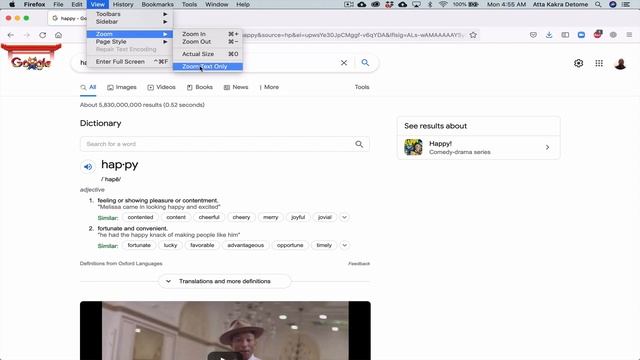The image size is (640, 360).
Task: Open the Sidebar submenu
Action: click(130, 22)
